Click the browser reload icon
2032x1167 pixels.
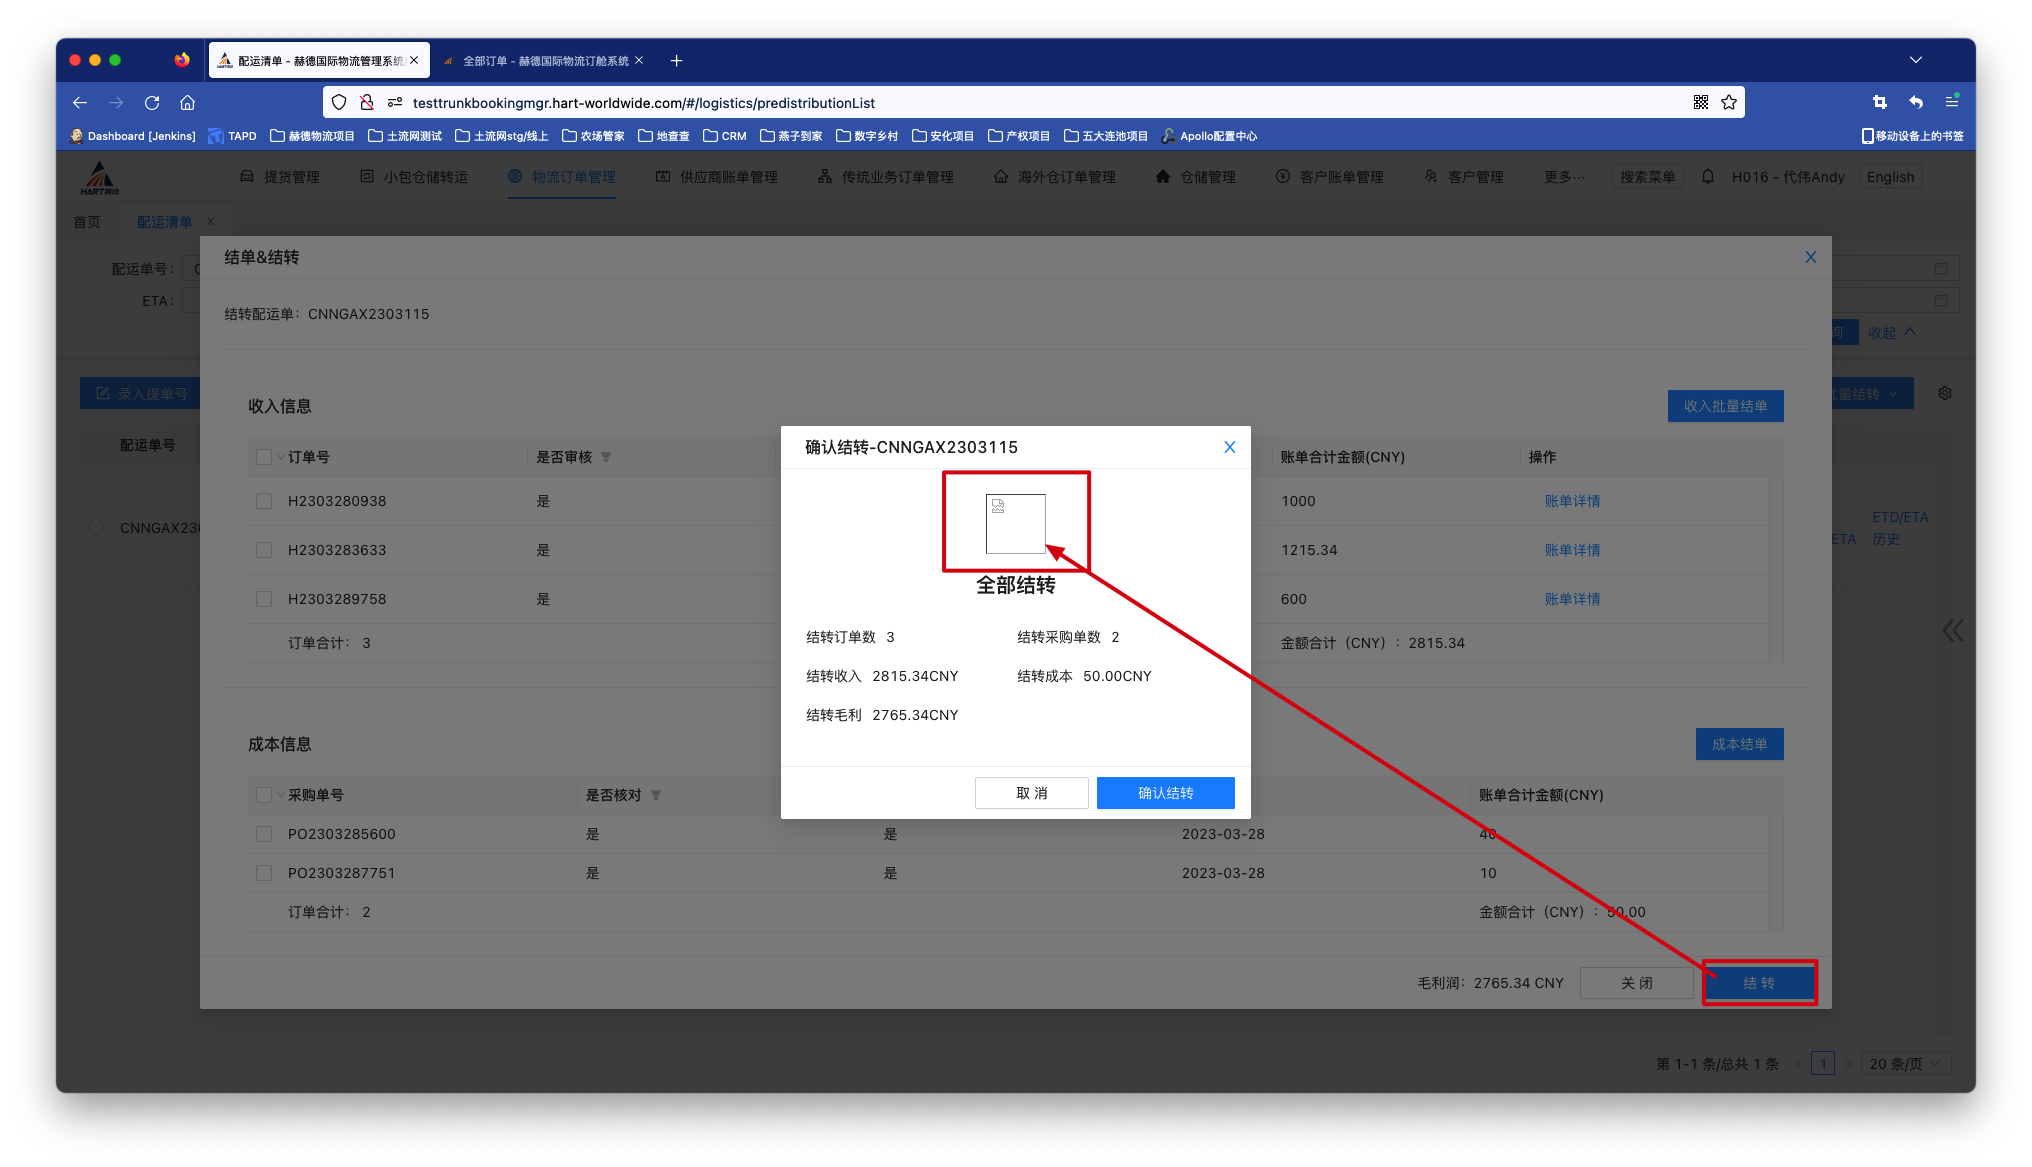(x=152, y=103)
